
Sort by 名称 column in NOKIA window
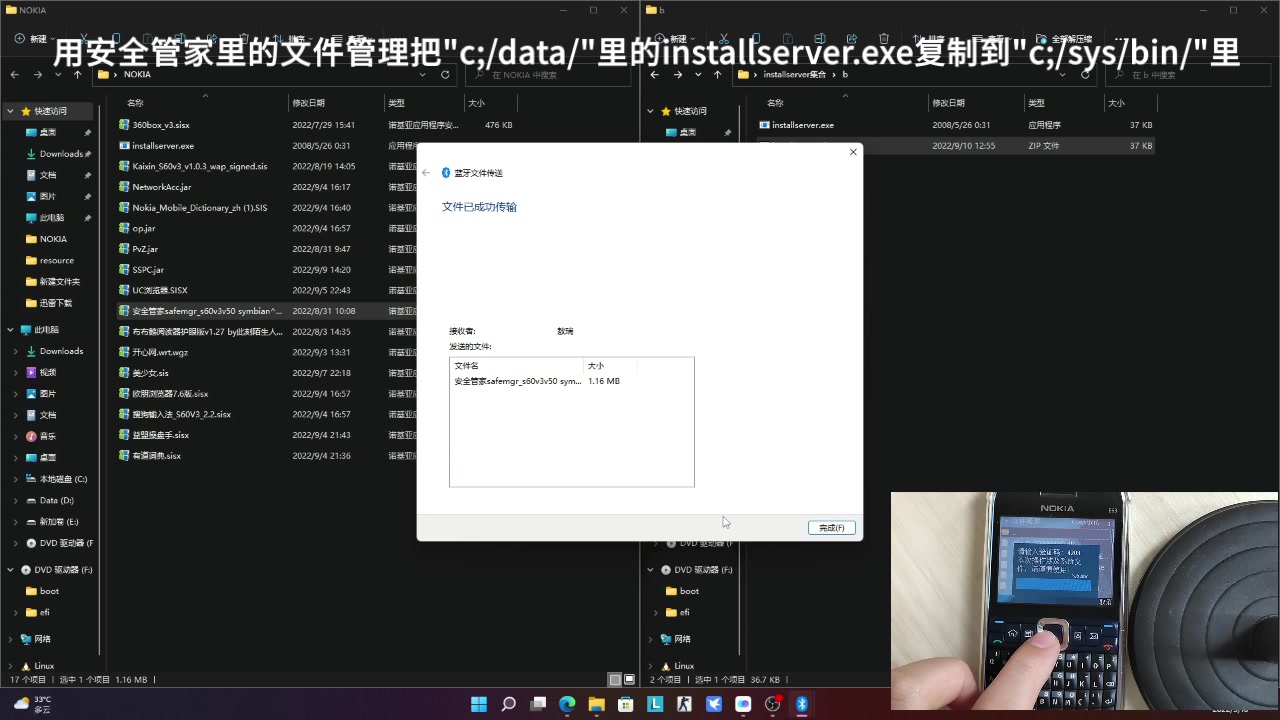coord(135,103)
